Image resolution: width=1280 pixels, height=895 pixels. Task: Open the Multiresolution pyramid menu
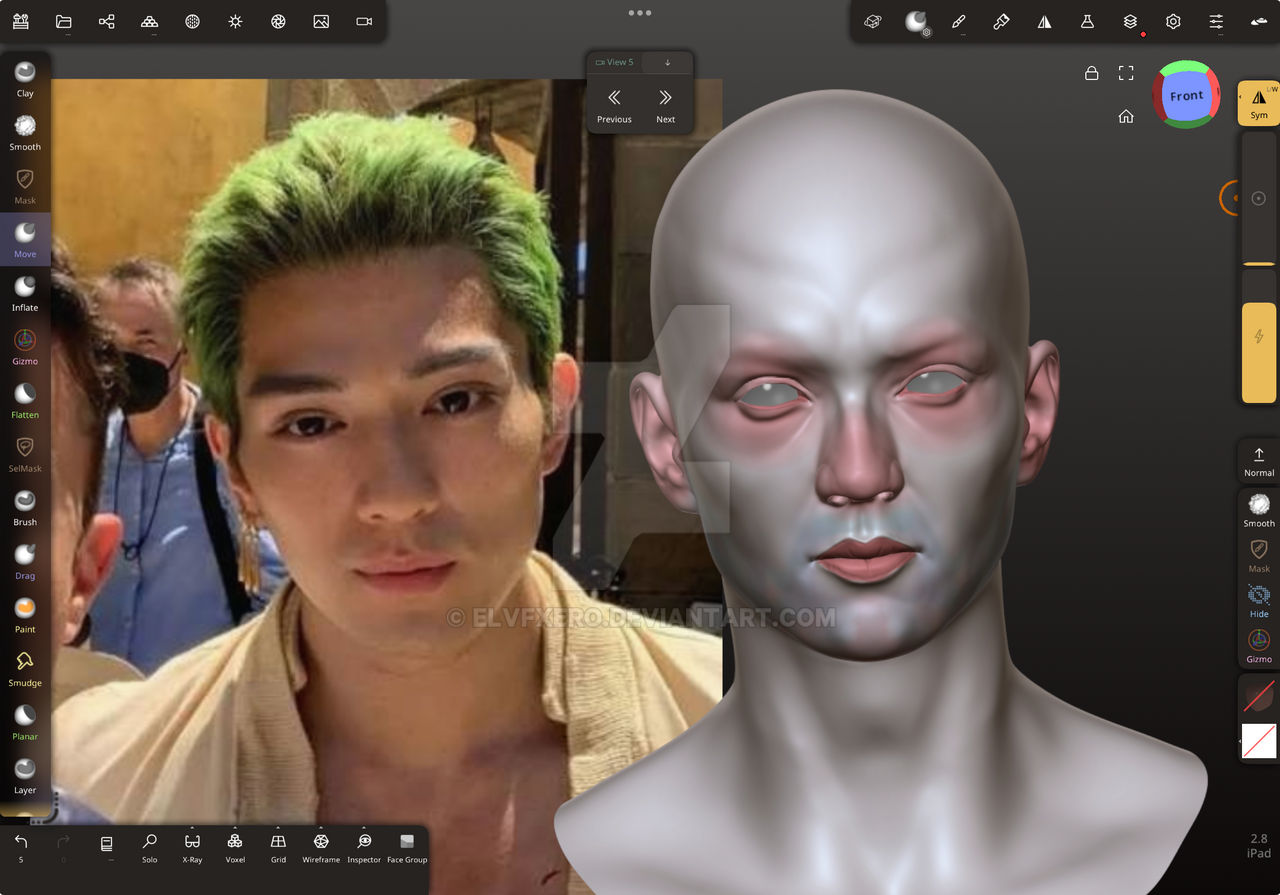(149, 21)
